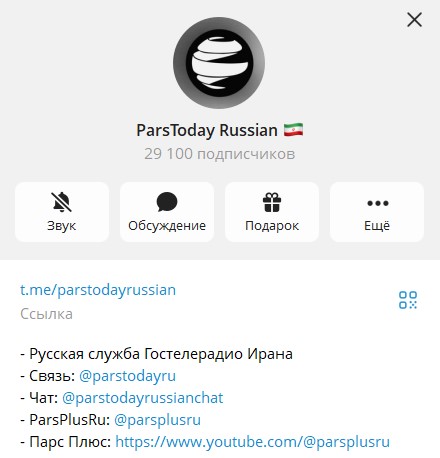Toggle sound with the muted bell icon
Image resolution: width=440 pixels, height=458 pixels.
click(62, 202)
